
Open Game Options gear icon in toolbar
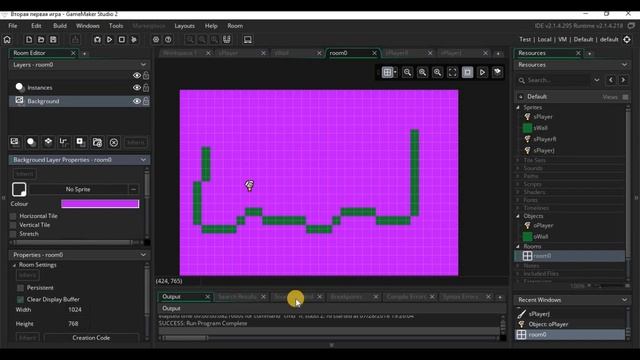point(156,40)
